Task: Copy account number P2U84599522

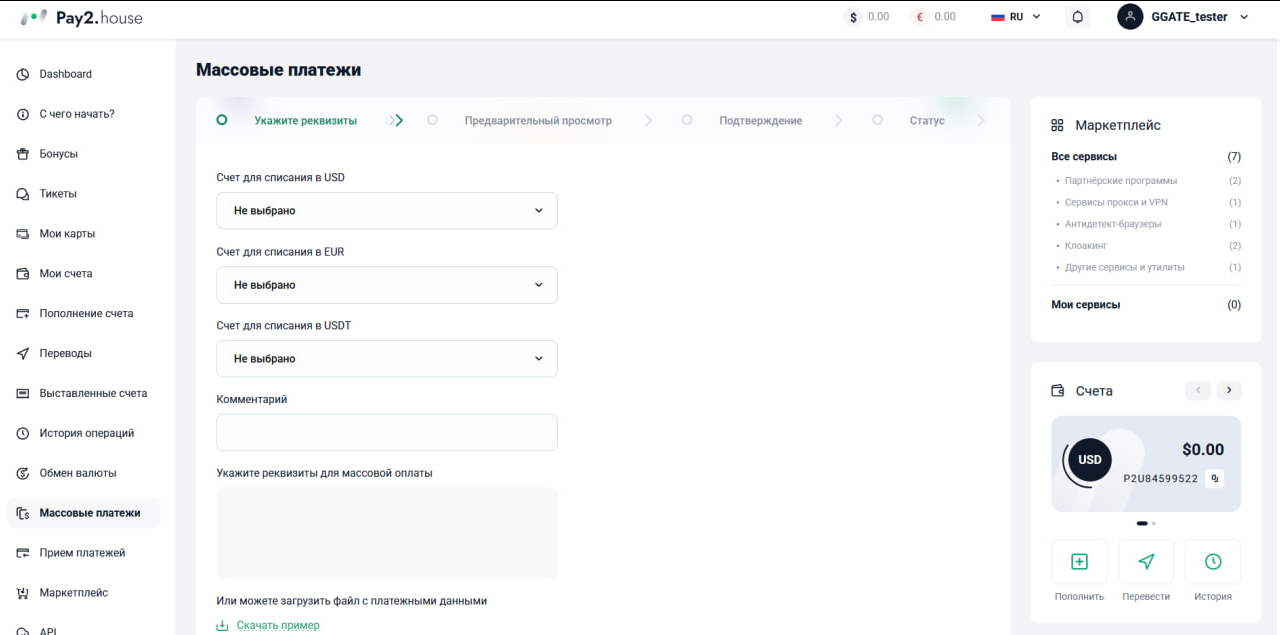Action: 1215,479
